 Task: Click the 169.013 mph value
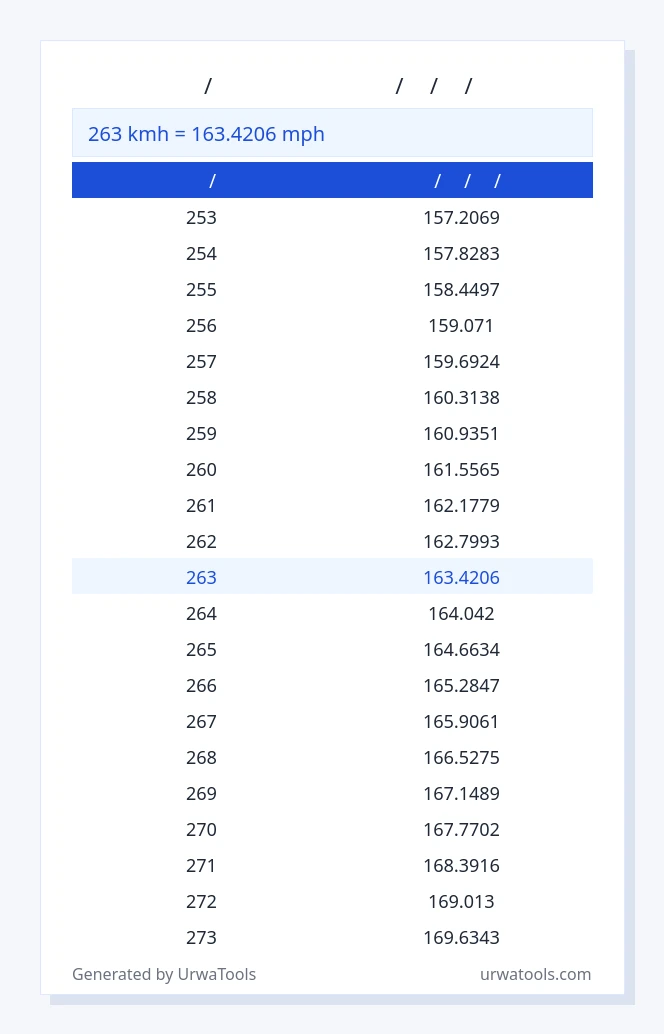click(462, 901)
